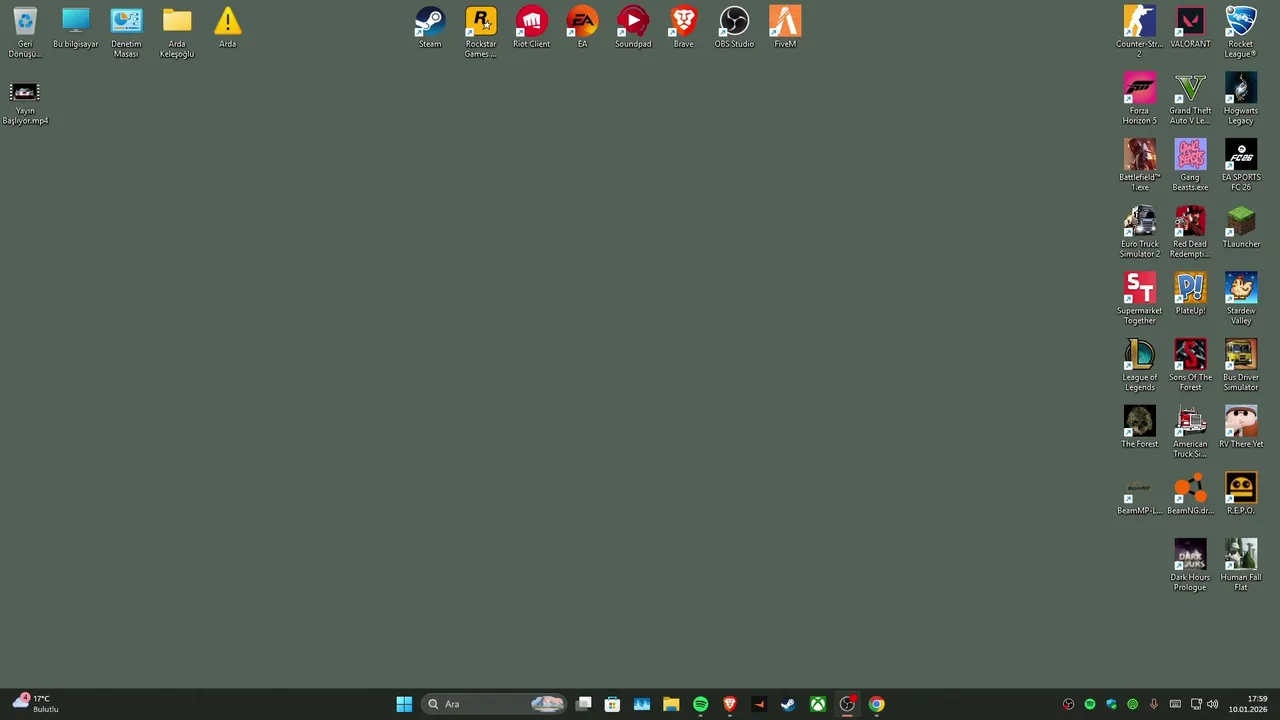Select the Battlefield 1.exe desktop icon
Viewport: 1280px width, 720px height.
click(x=1139, y=165)
